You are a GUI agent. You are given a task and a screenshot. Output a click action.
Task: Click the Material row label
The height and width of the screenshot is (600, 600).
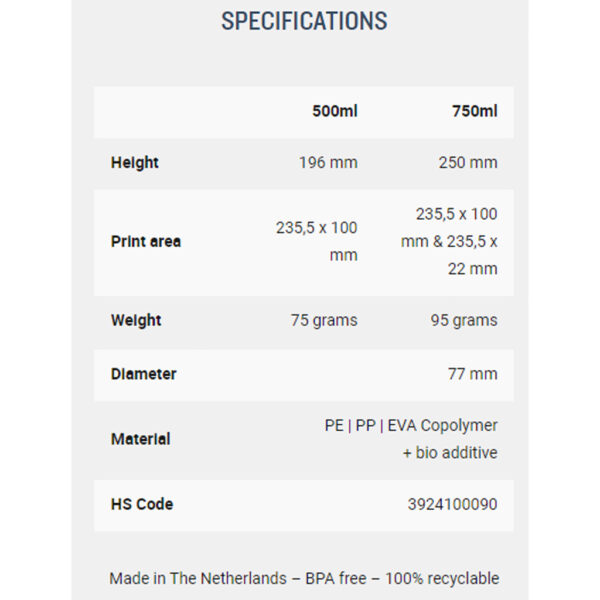[x=140, y=439]
